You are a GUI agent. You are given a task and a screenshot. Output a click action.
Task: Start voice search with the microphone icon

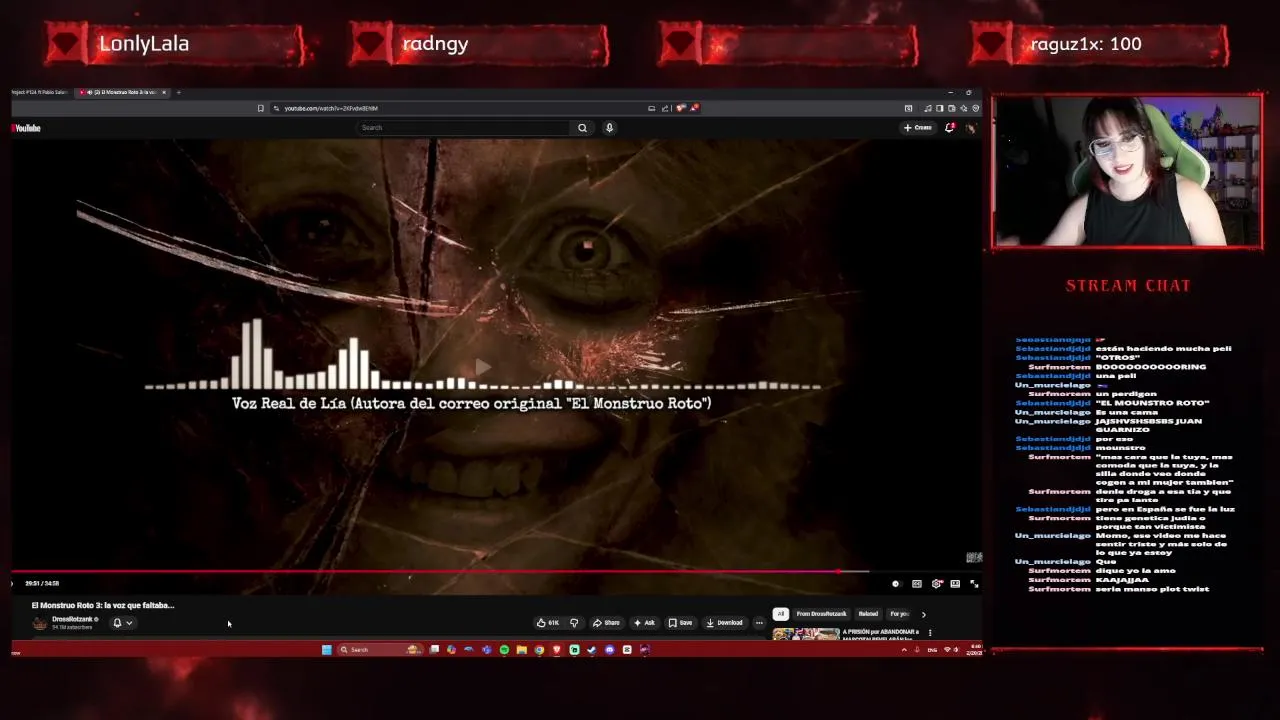609,128
